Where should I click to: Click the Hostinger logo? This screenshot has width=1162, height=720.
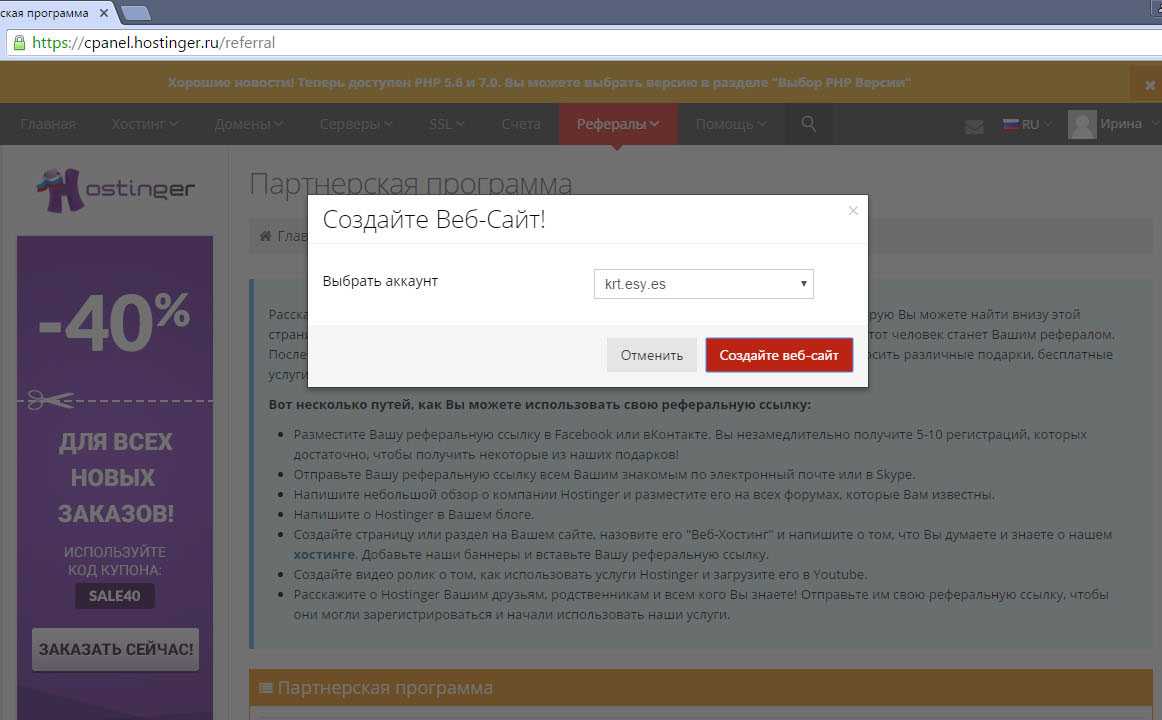(x=115, y=188)
